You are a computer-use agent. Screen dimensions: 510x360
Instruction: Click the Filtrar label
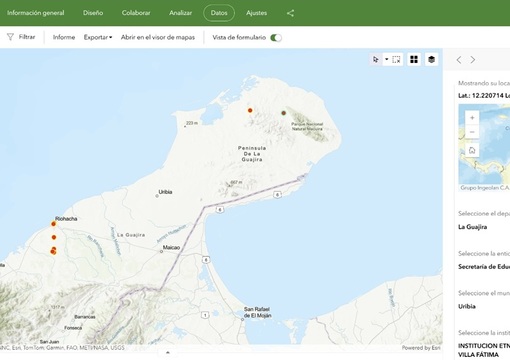[x=27, y=37]
